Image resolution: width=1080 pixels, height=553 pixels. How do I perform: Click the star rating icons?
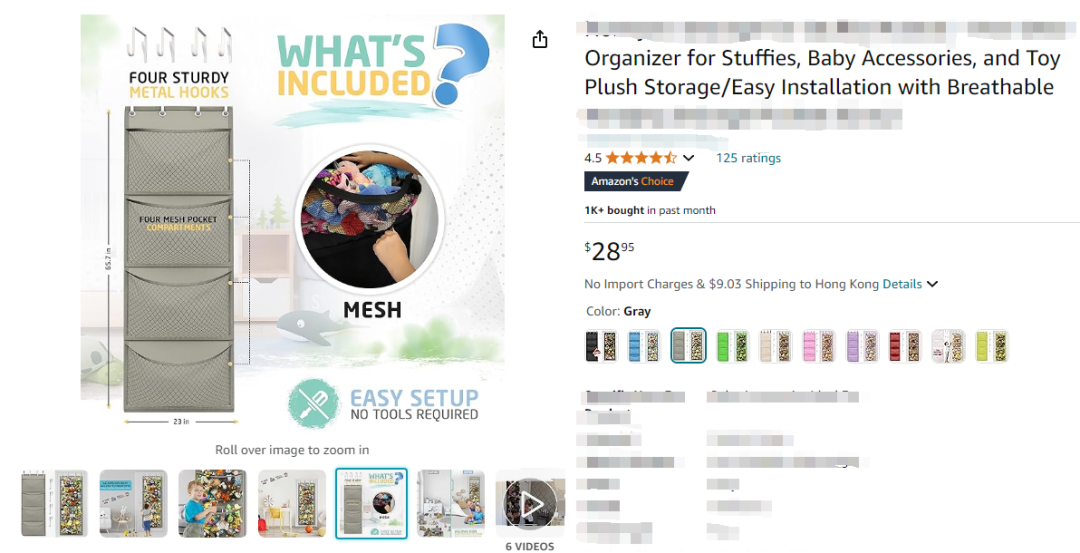point(641,158)
